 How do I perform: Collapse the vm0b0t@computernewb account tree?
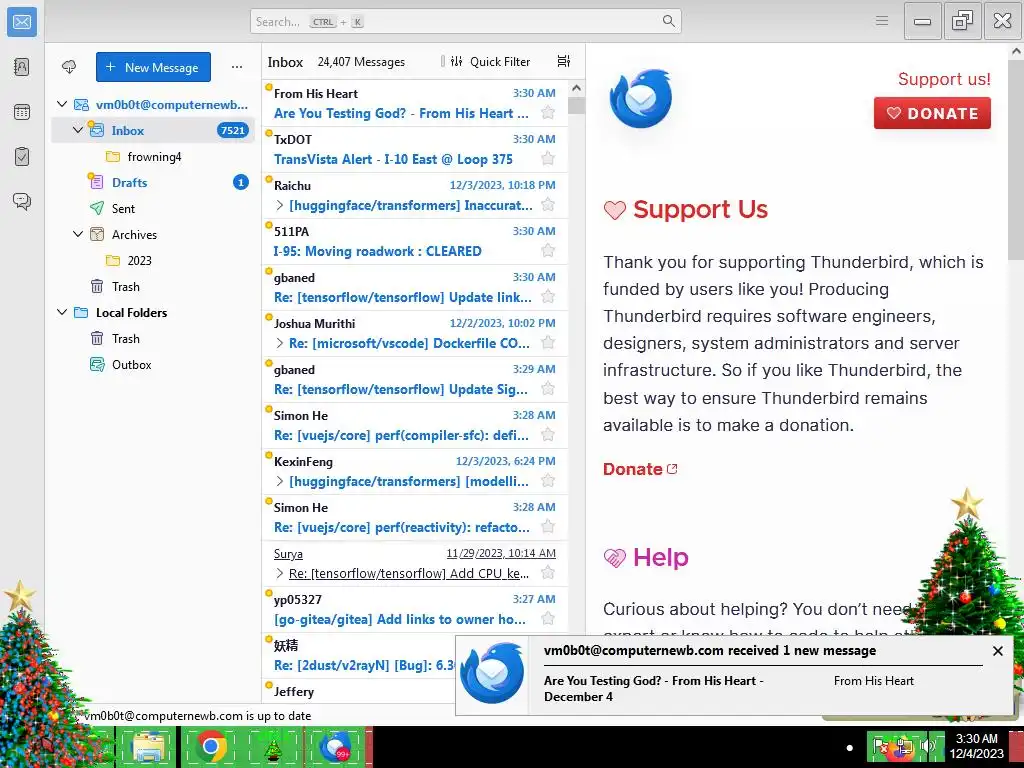pos(62,104)
